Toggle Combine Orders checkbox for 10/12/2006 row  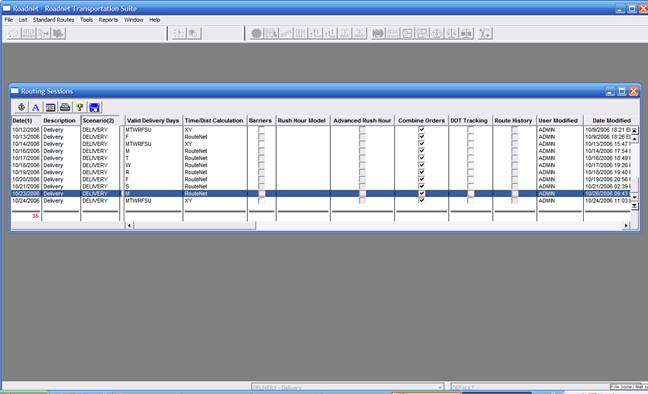[422, 130]
